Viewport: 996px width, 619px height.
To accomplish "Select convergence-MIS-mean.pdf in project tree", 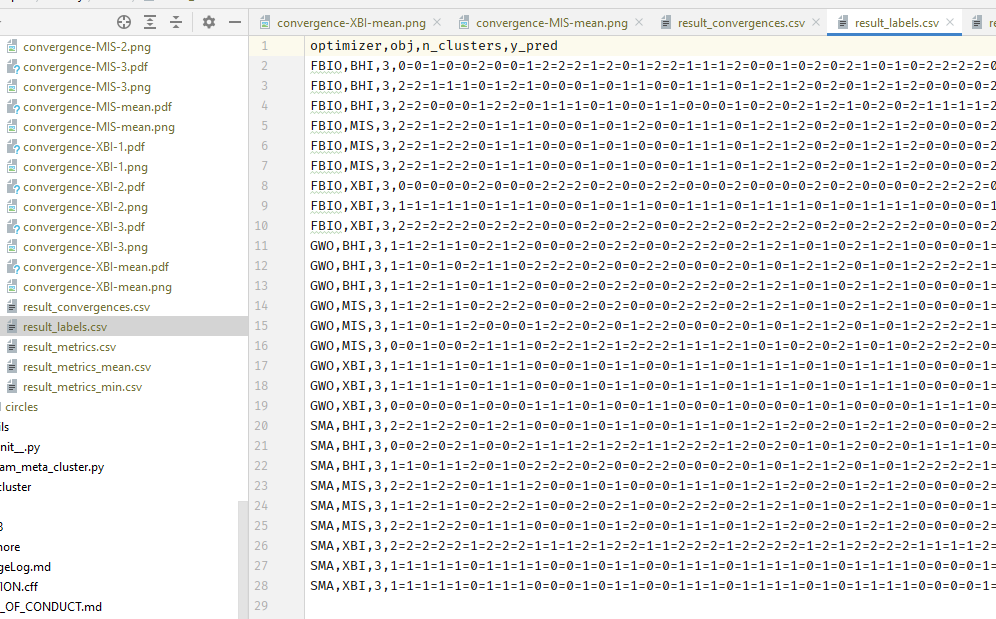I will (x=97, y=107).
